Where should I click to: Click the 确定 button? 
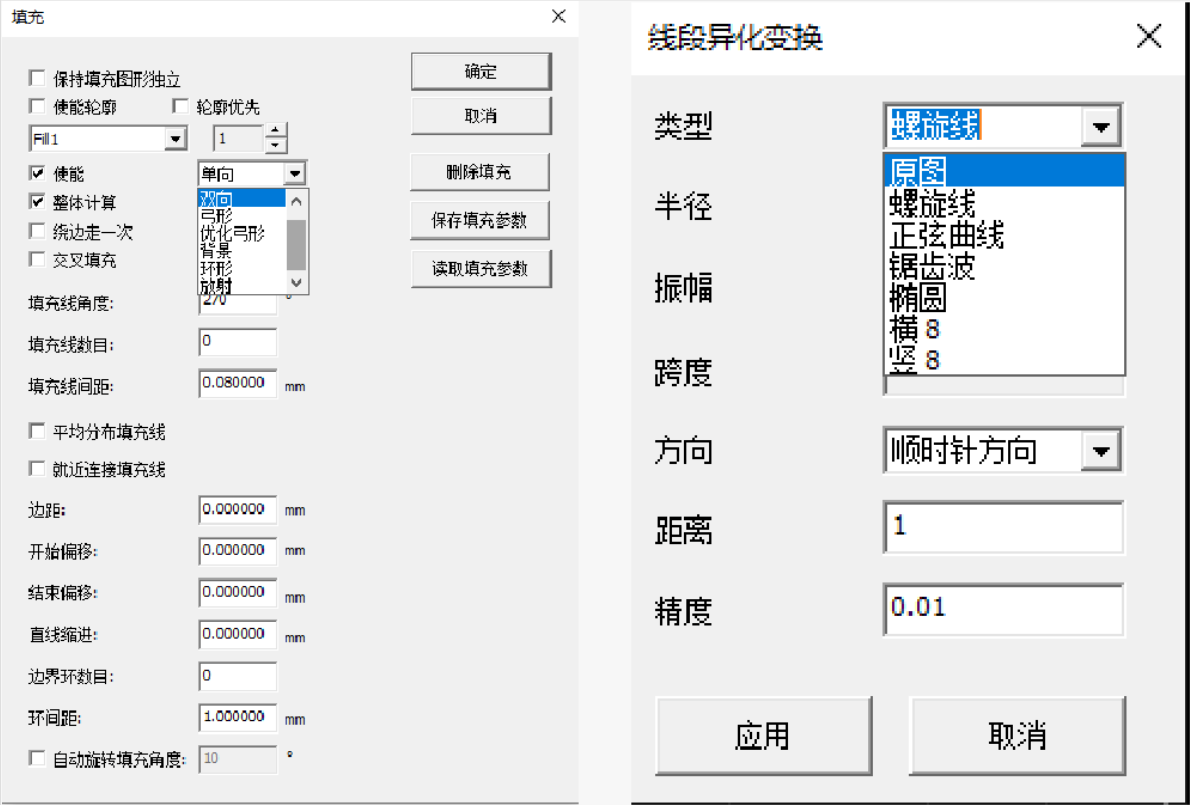pos(480,72)
